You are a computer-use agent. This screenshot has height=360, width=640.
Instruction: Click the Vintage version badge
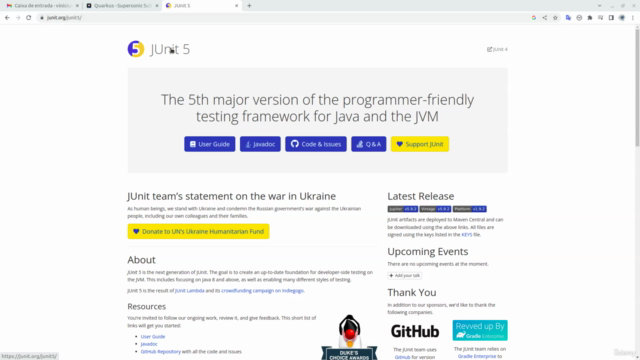435,209
